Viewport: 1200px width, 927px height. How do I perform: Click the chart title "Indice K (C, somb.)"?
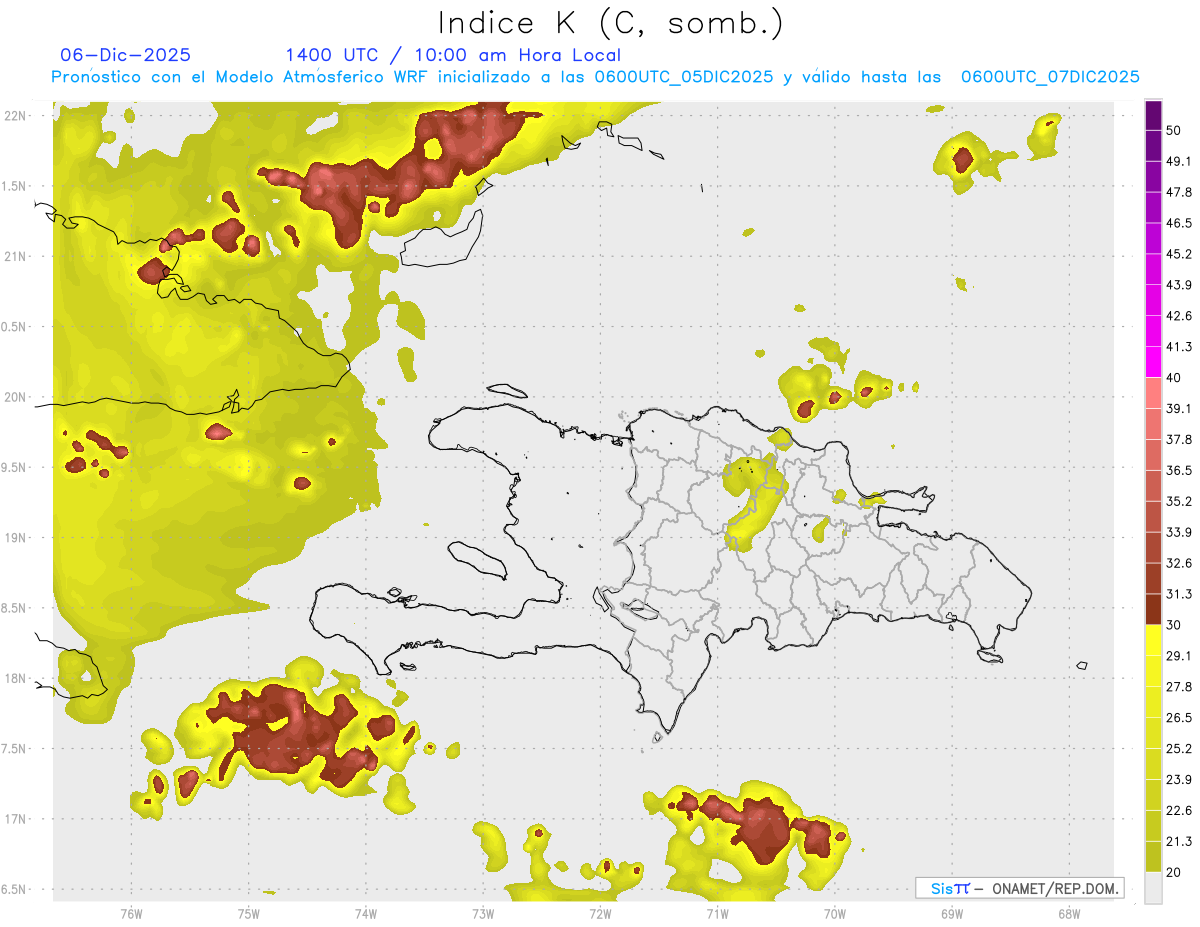[x=611, y=23]
